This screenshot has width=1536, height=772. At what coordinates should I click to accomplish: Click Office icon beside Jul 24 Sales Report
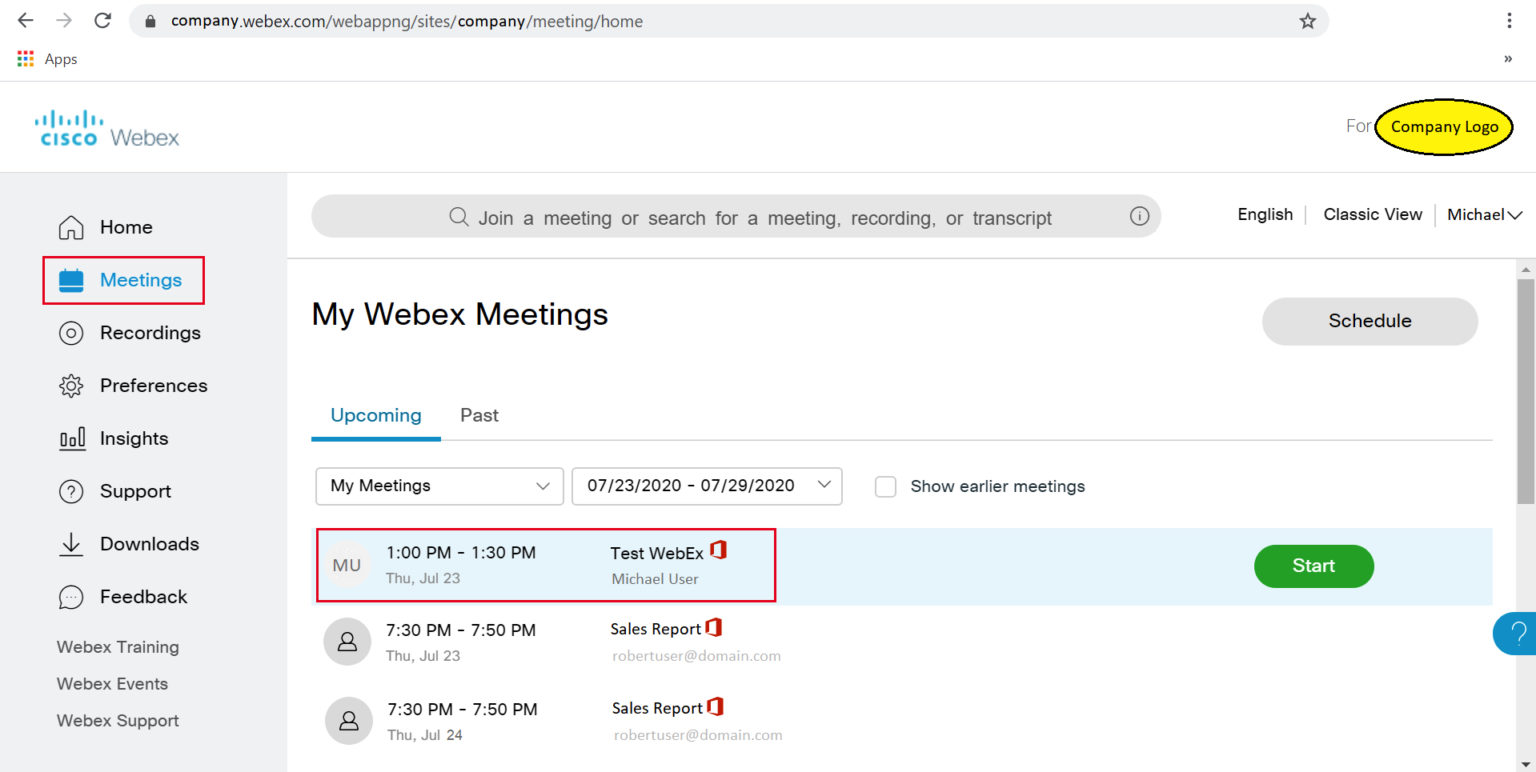coord(715,707)
